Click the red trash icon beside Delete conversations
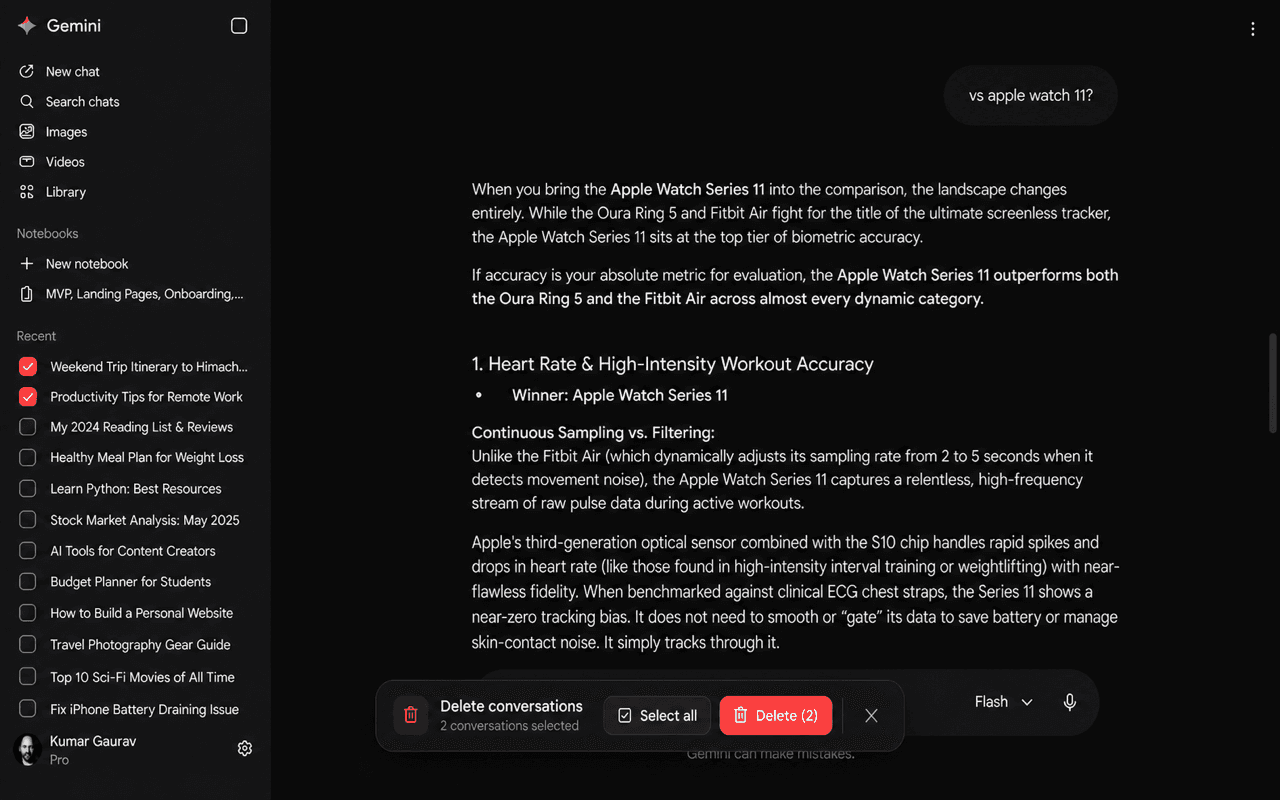Screen dimensions: 1280x800 pyautogui.click(x=410, y=715)
